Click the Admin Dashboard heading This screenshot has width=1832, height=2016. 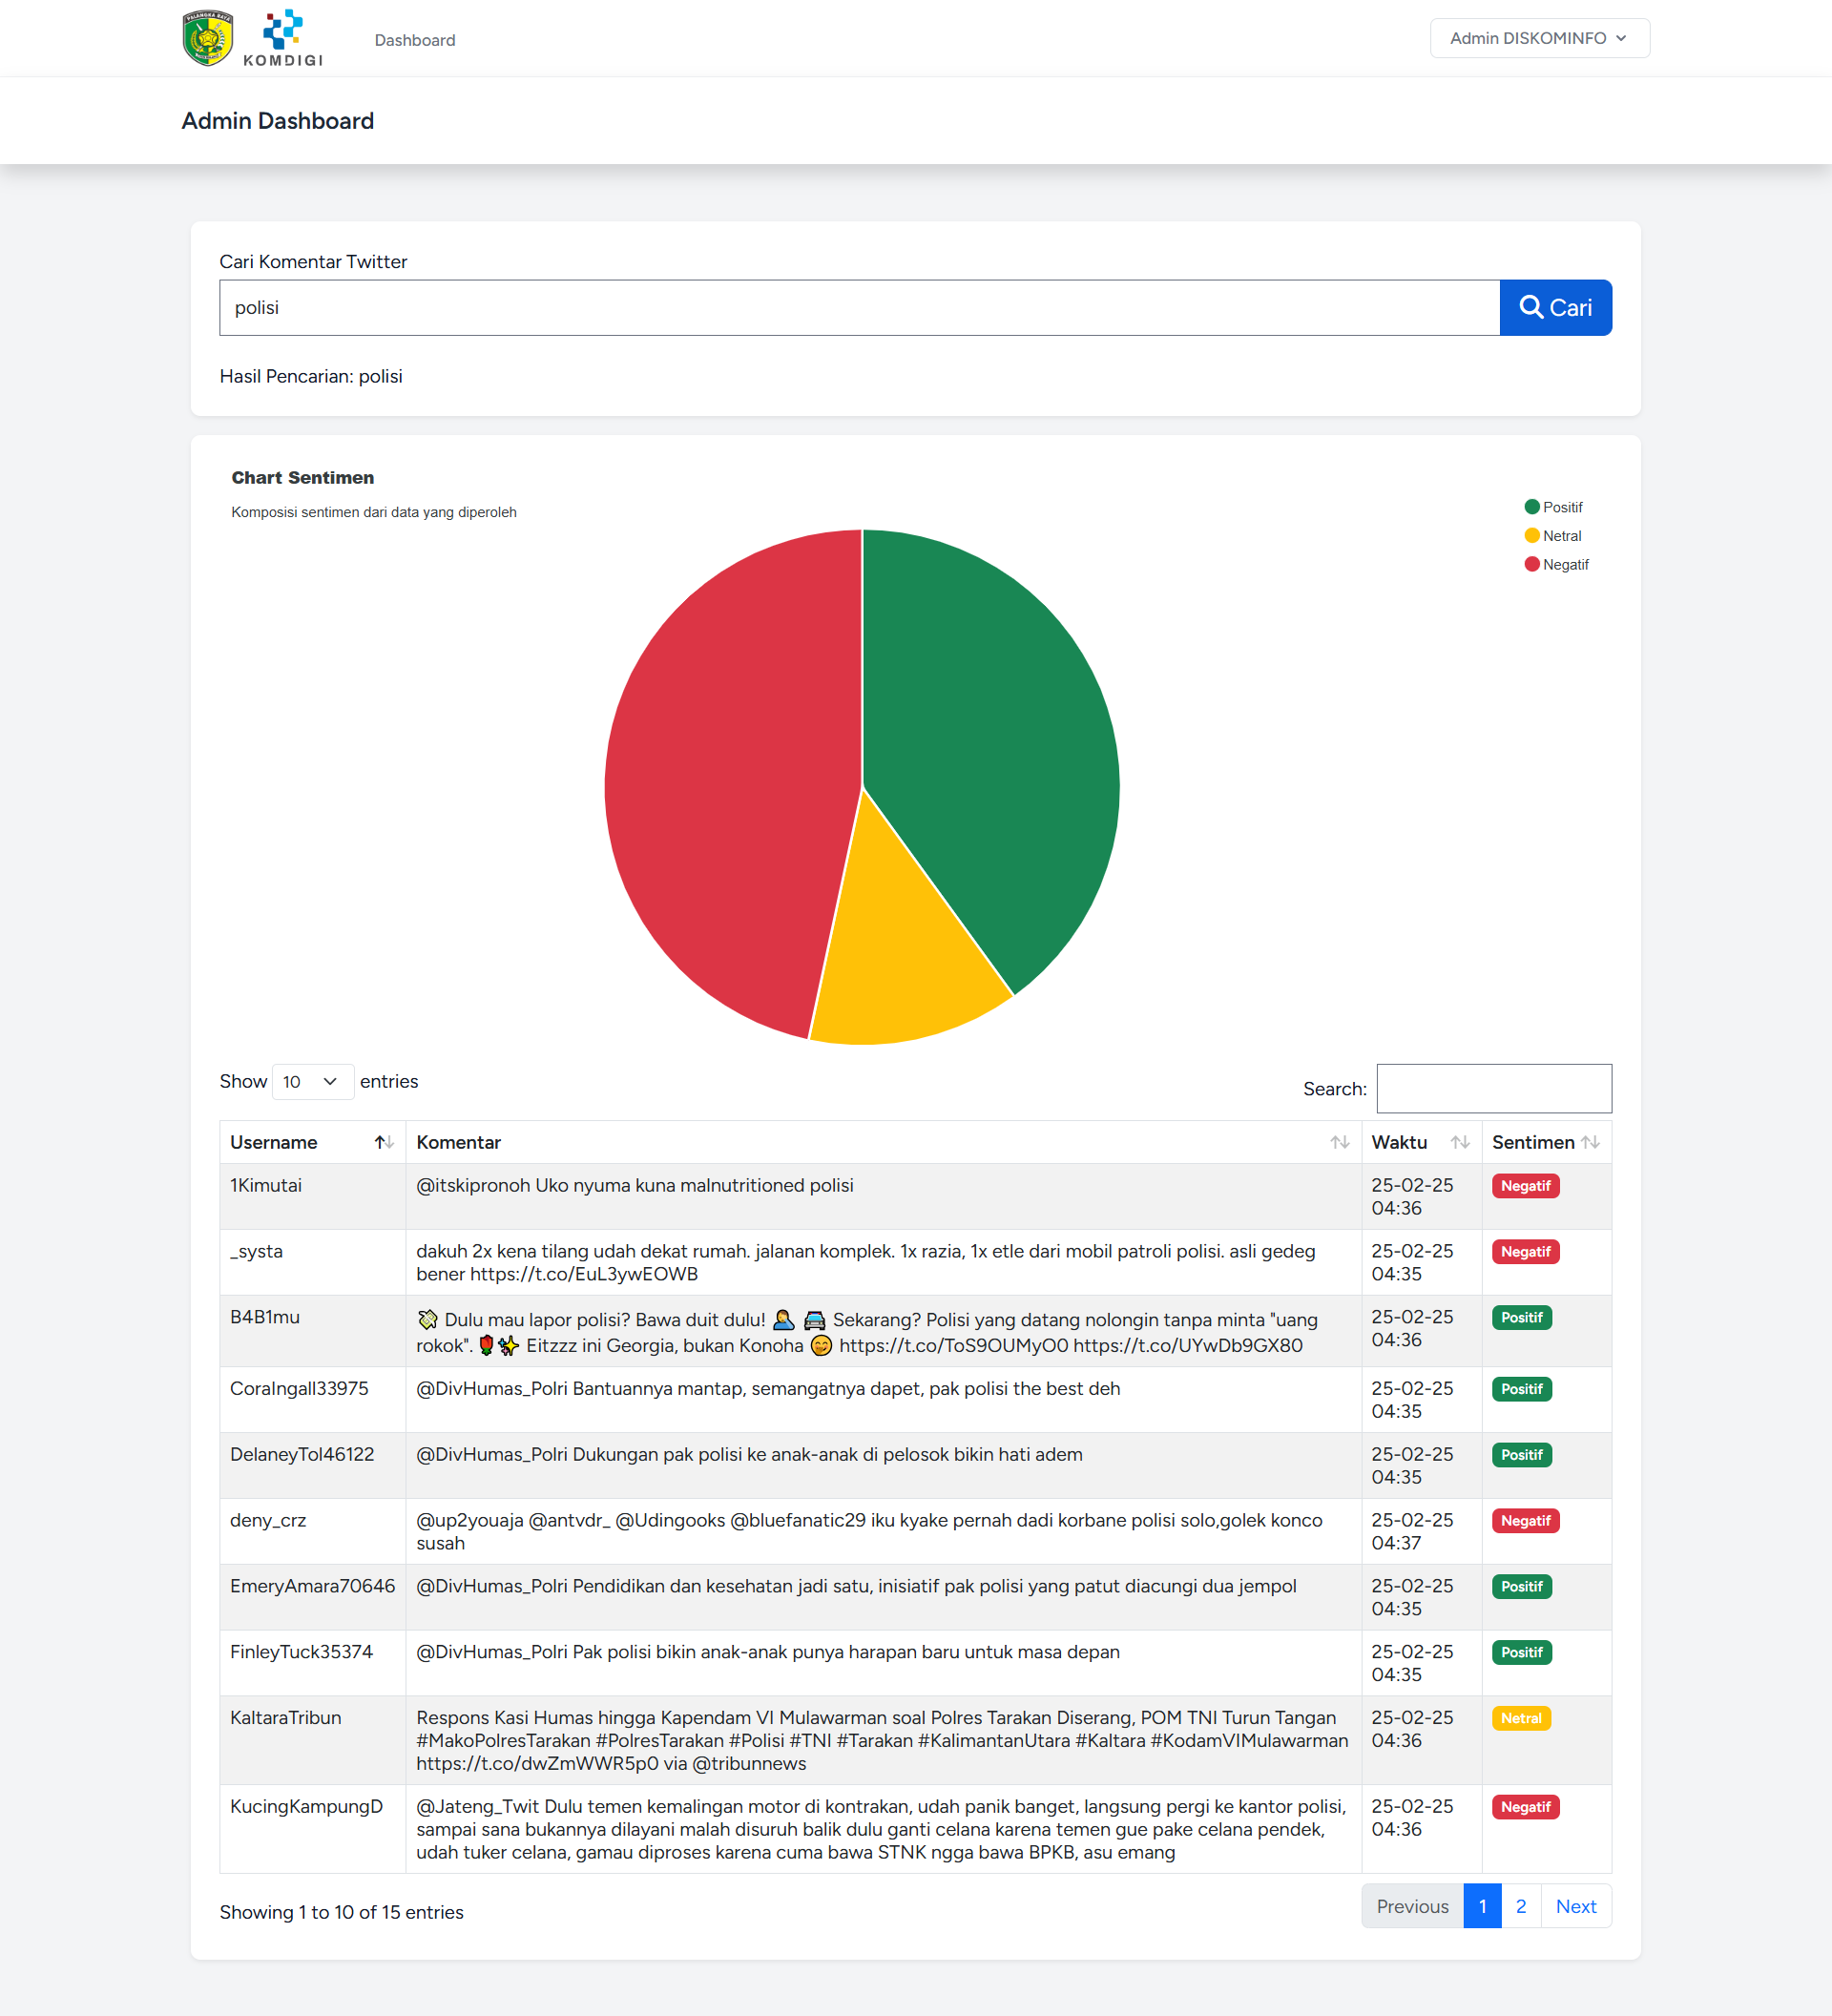[x=277, y=121]
